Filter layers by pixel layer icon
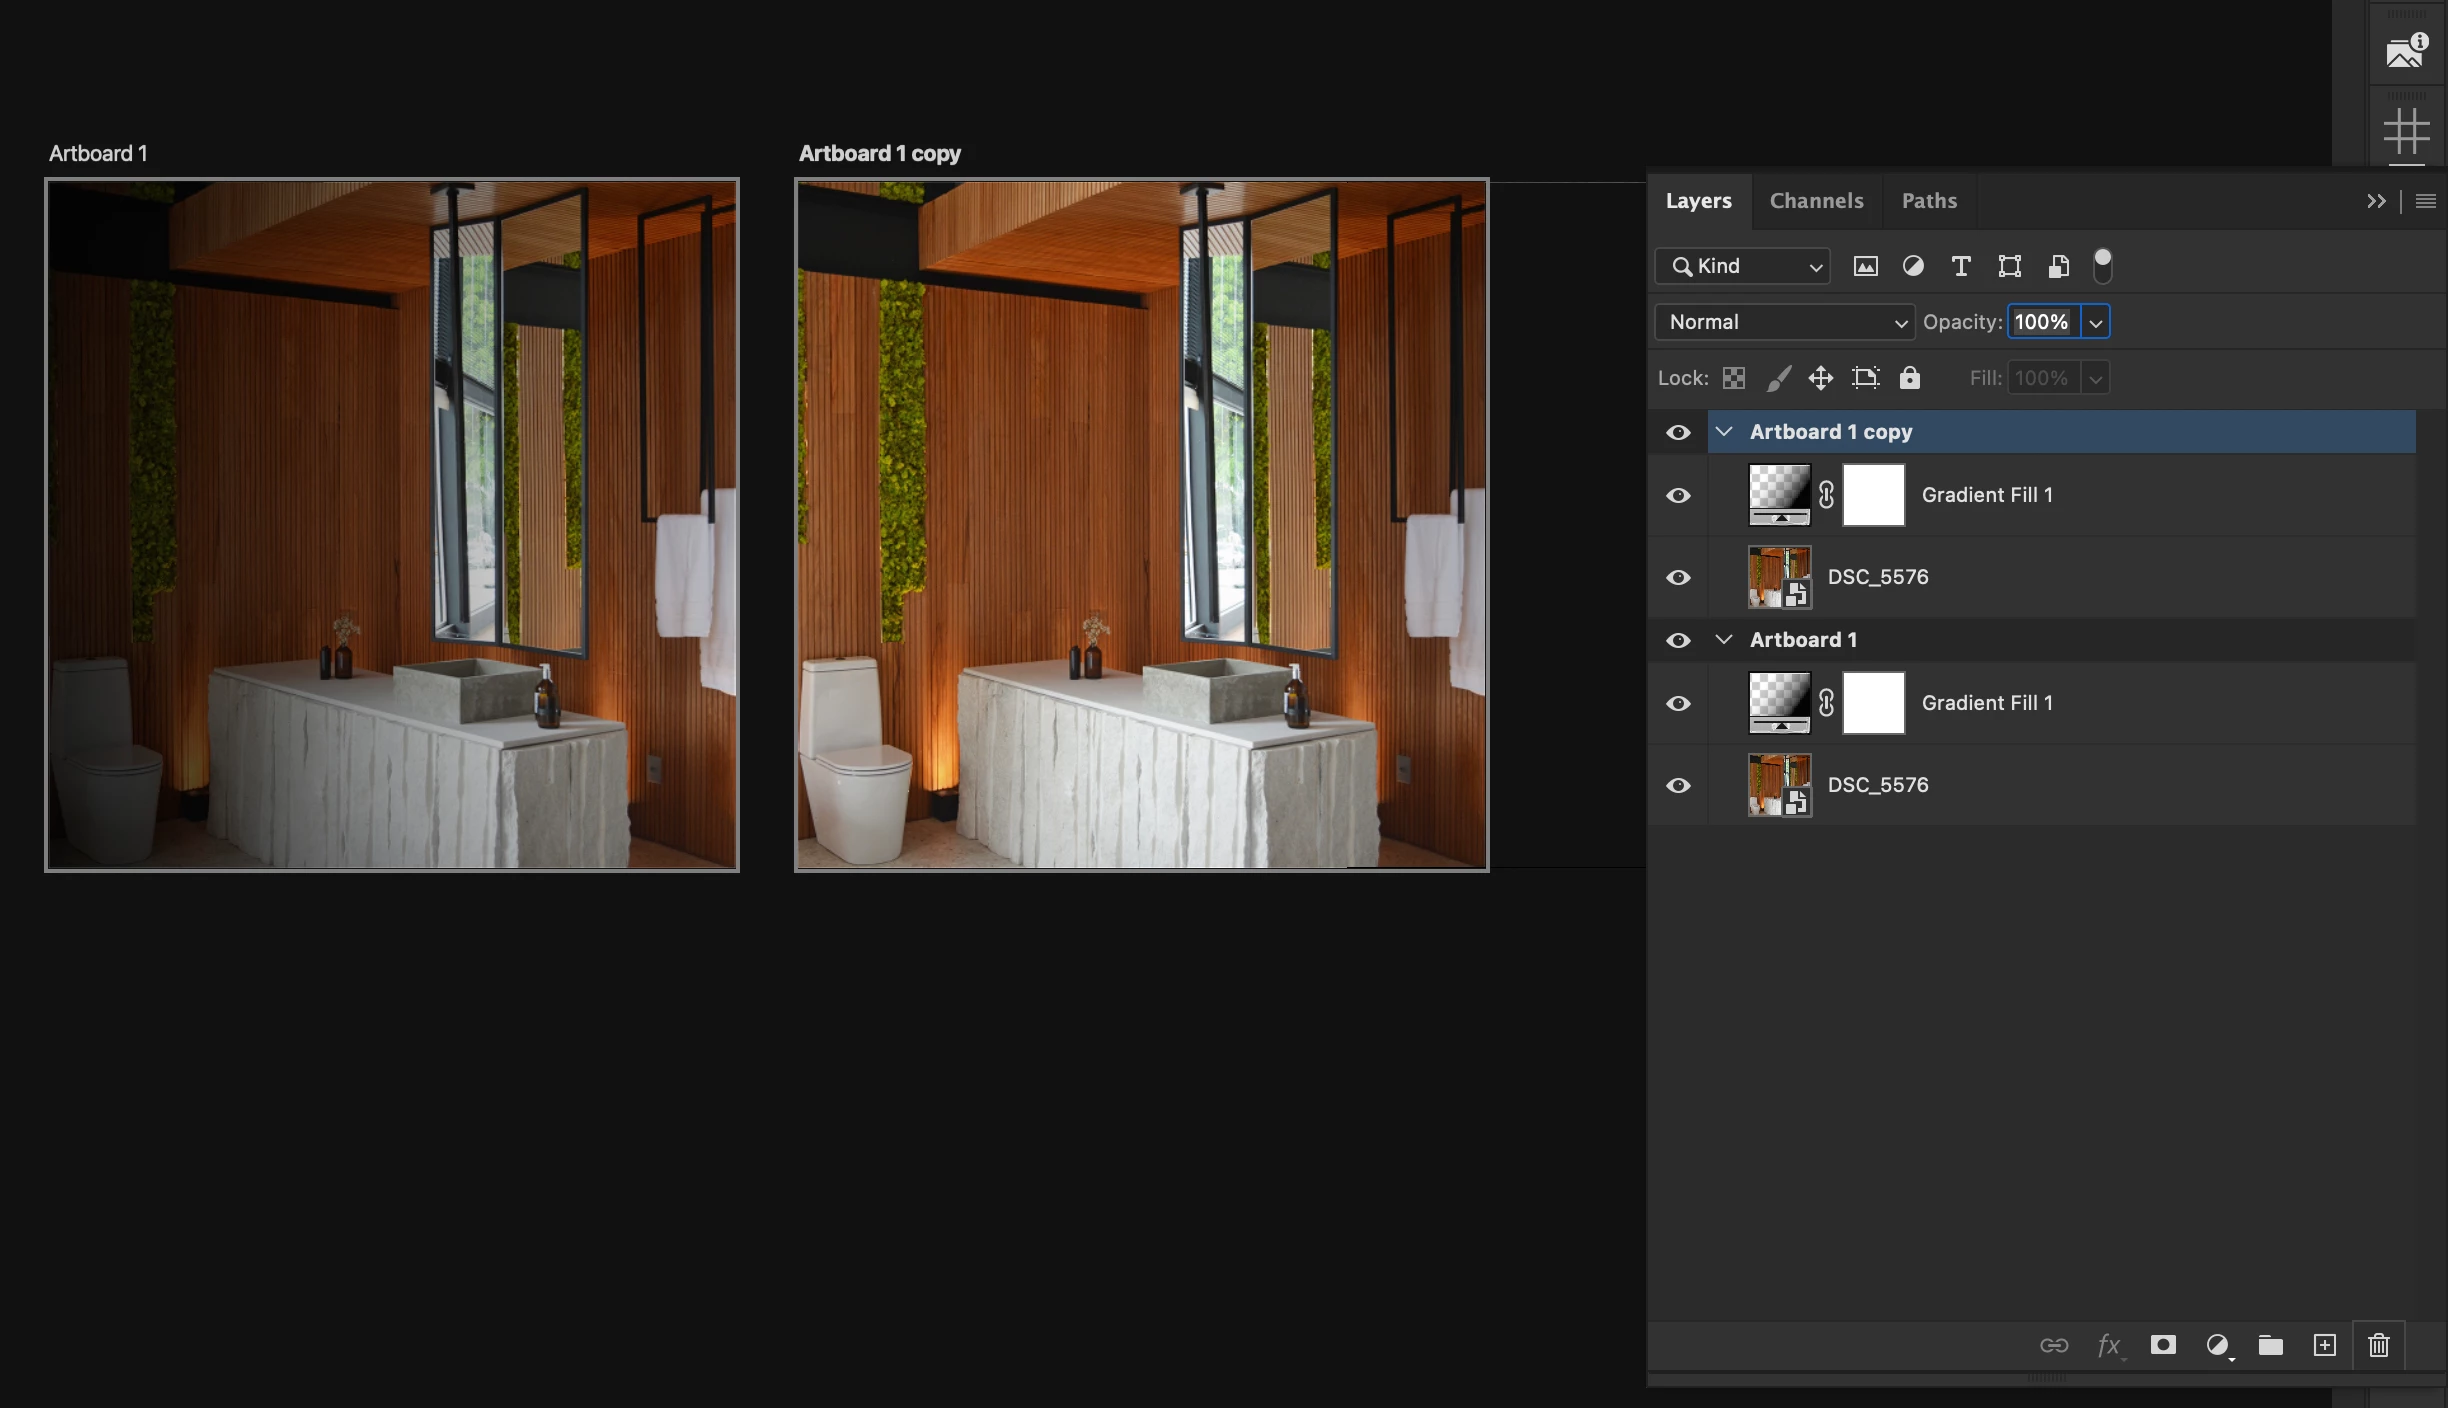2448x1408 pixels. click(x=1865, y=266)
